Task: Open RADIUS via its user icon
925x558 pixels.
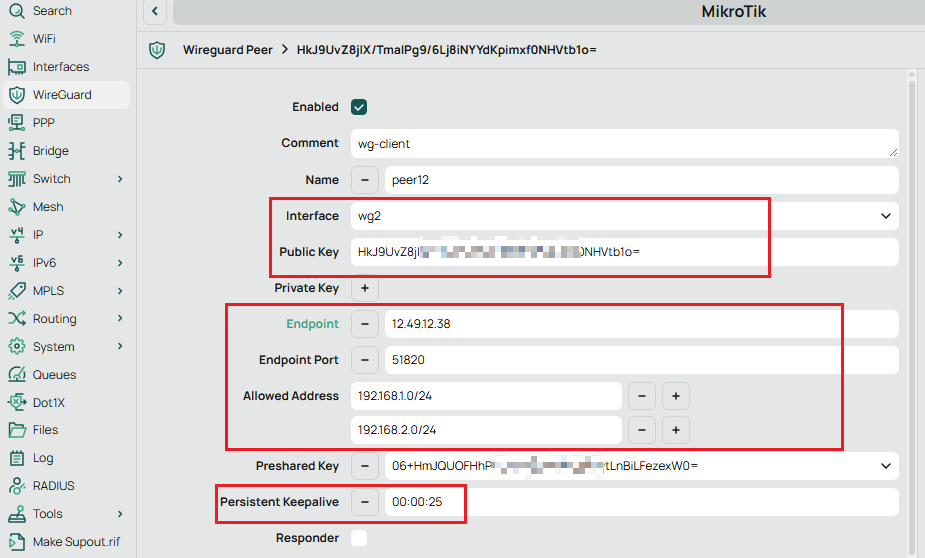Action: [17, 486]
